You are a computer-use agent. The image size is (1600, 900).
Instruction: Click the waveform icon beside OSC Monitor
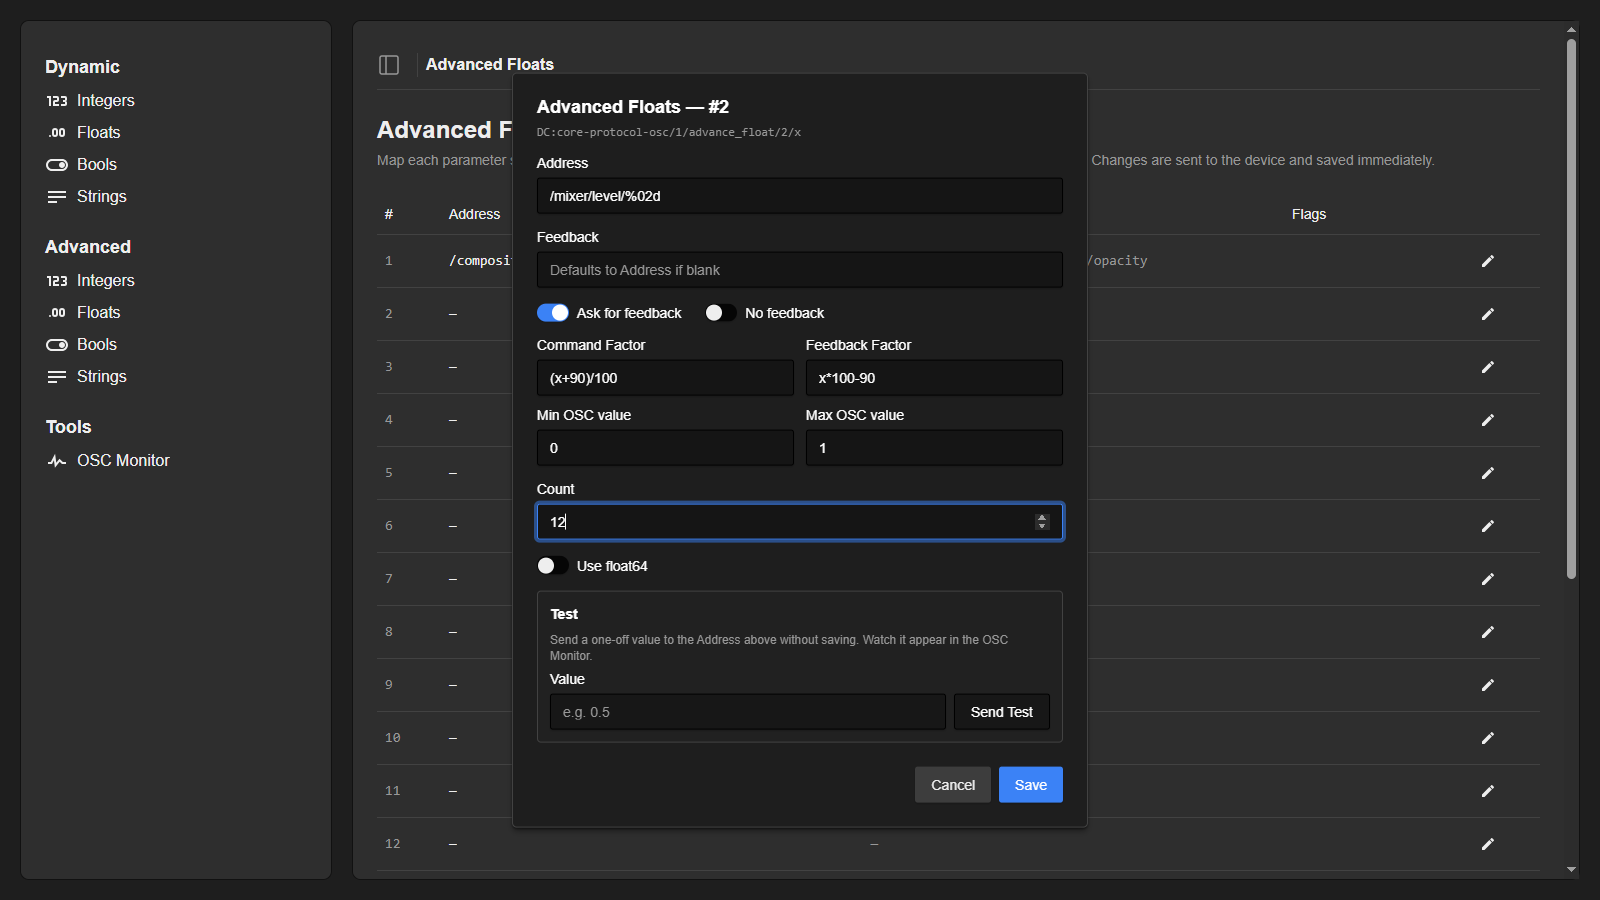(x=57, y=461)
